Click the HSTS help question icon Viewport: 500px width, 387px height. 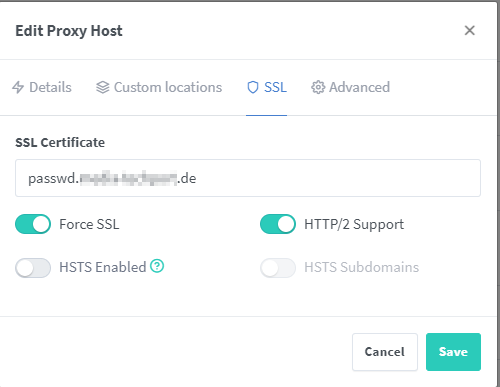pos(157,266)
